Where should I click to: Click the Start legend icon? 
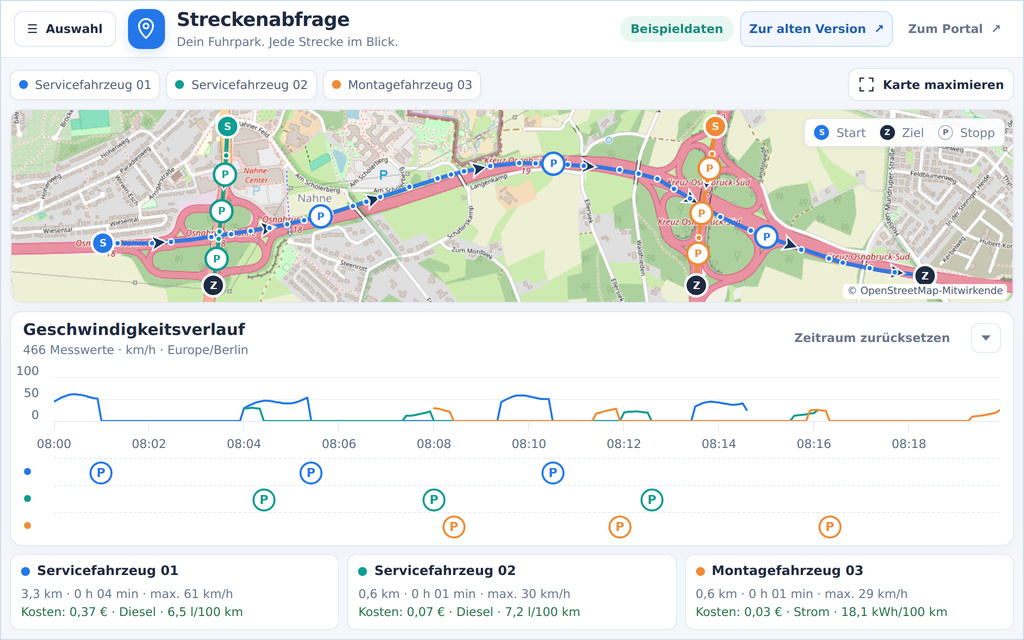tap(822, 133)
